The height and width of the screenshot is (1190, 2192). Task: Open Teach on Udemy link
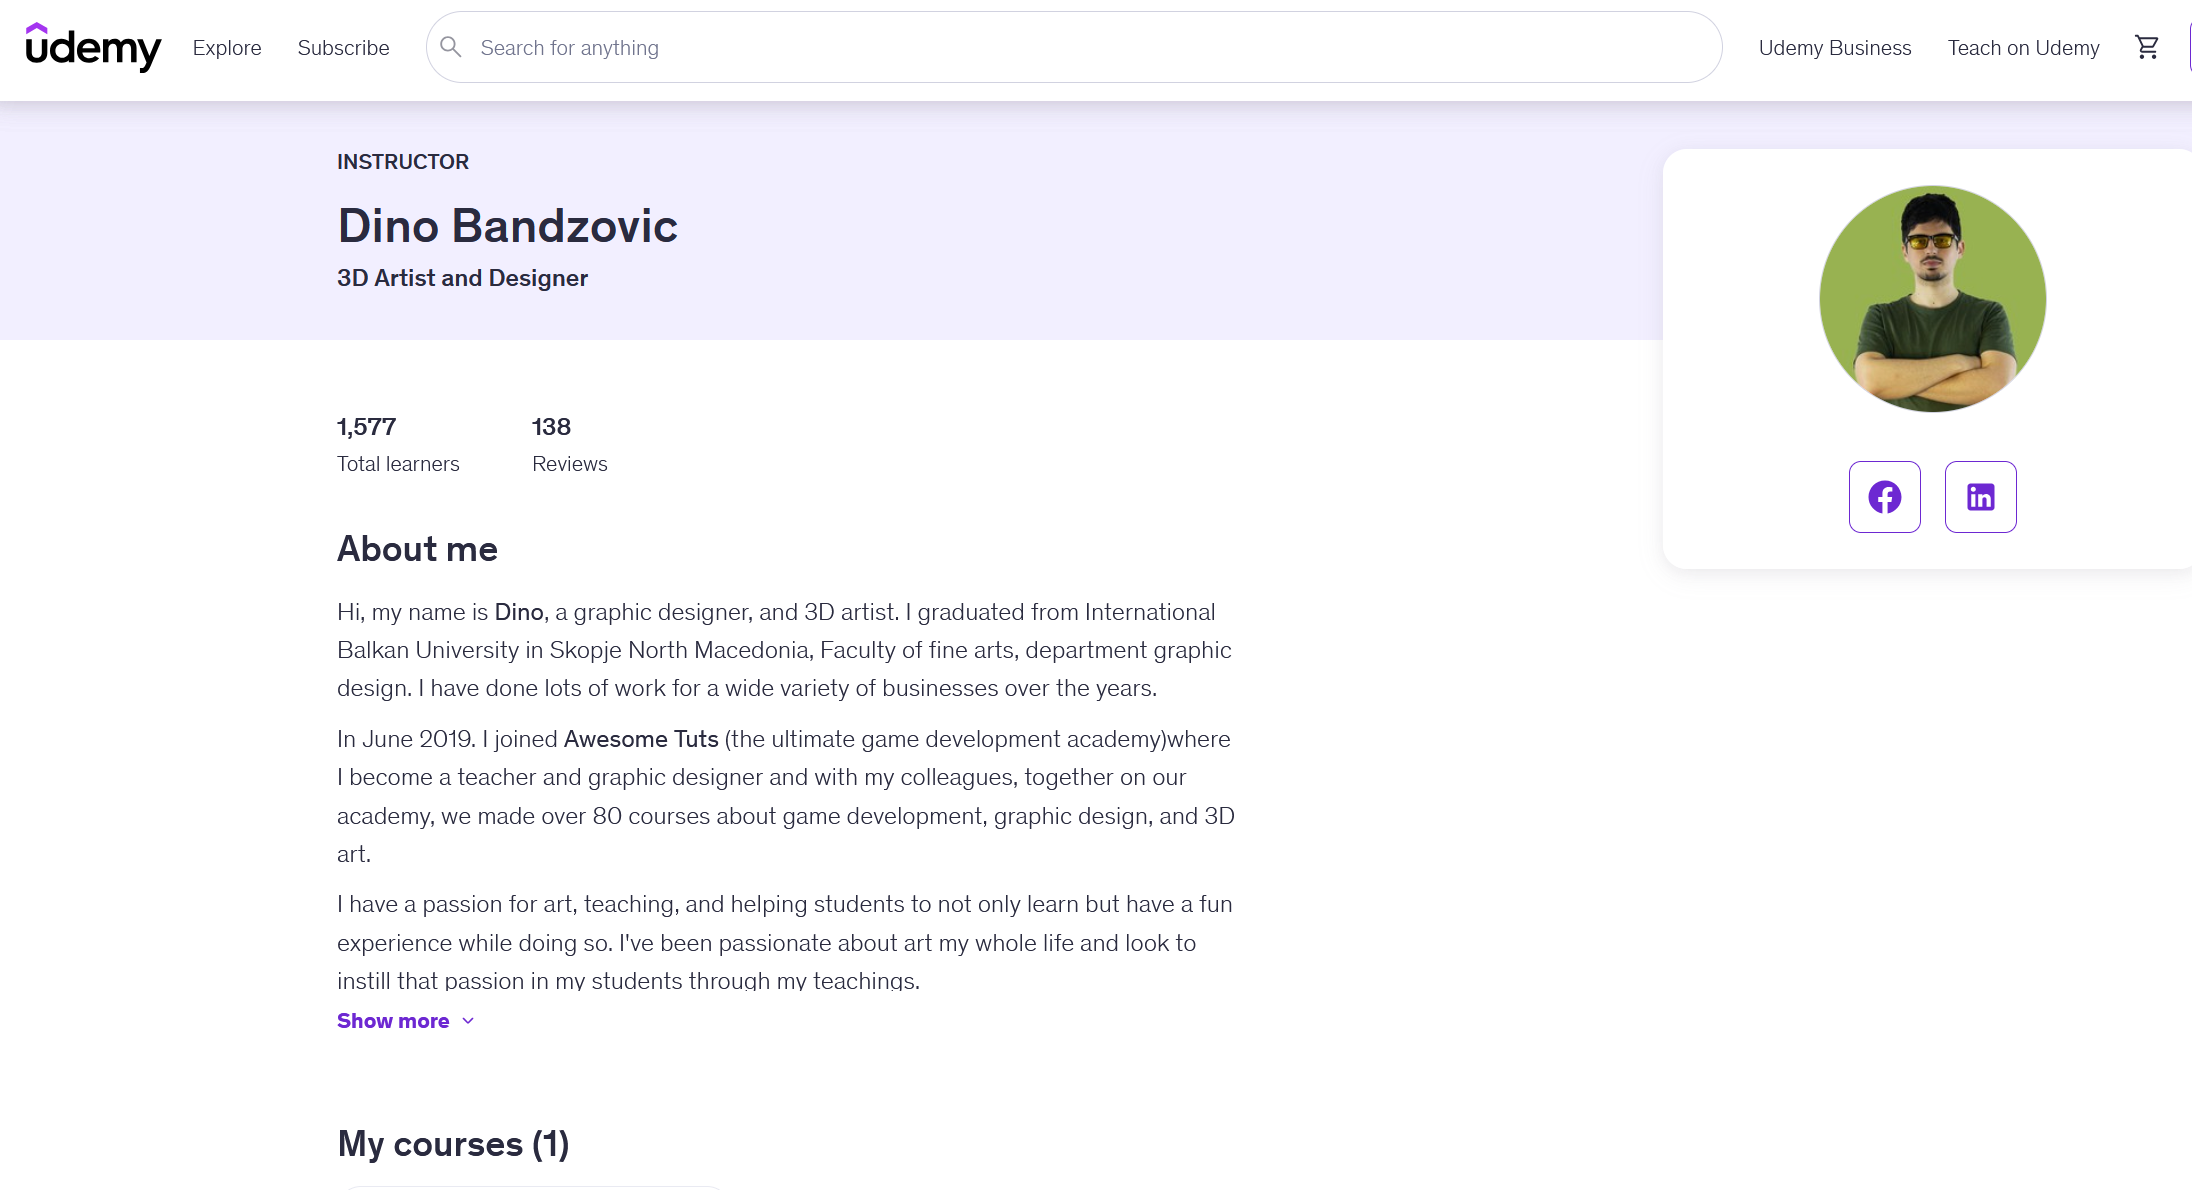coord(2023,48)
